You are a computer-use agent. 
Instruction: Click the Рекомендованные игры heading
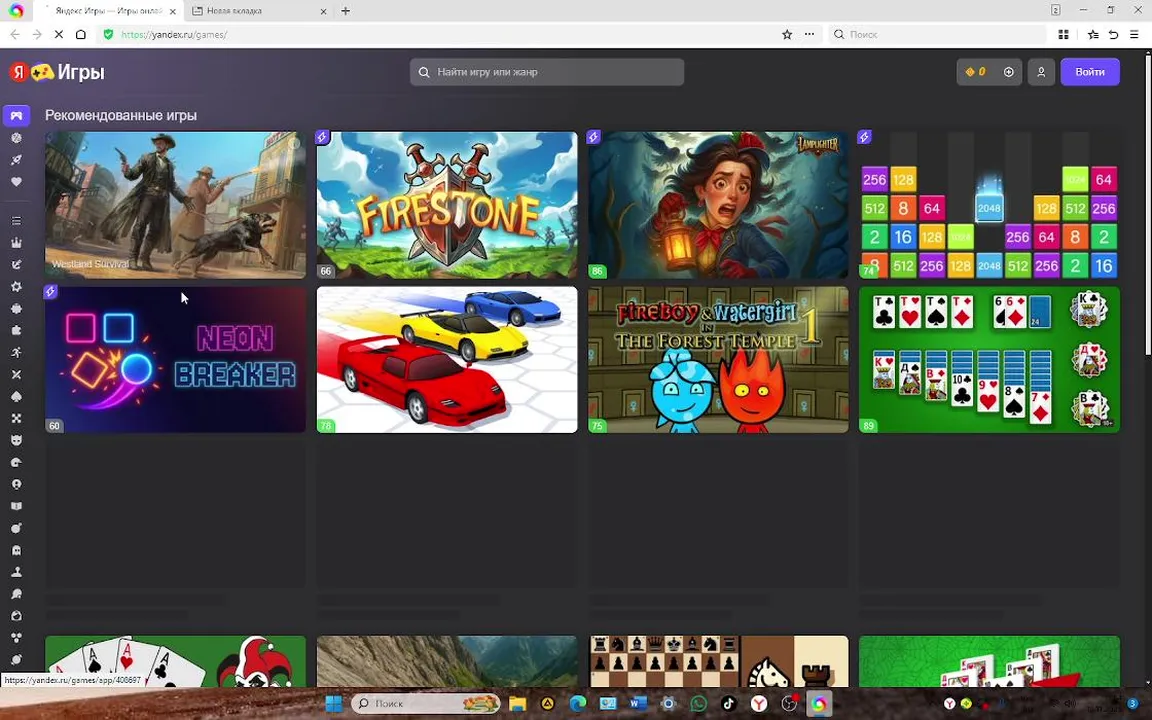120,115
